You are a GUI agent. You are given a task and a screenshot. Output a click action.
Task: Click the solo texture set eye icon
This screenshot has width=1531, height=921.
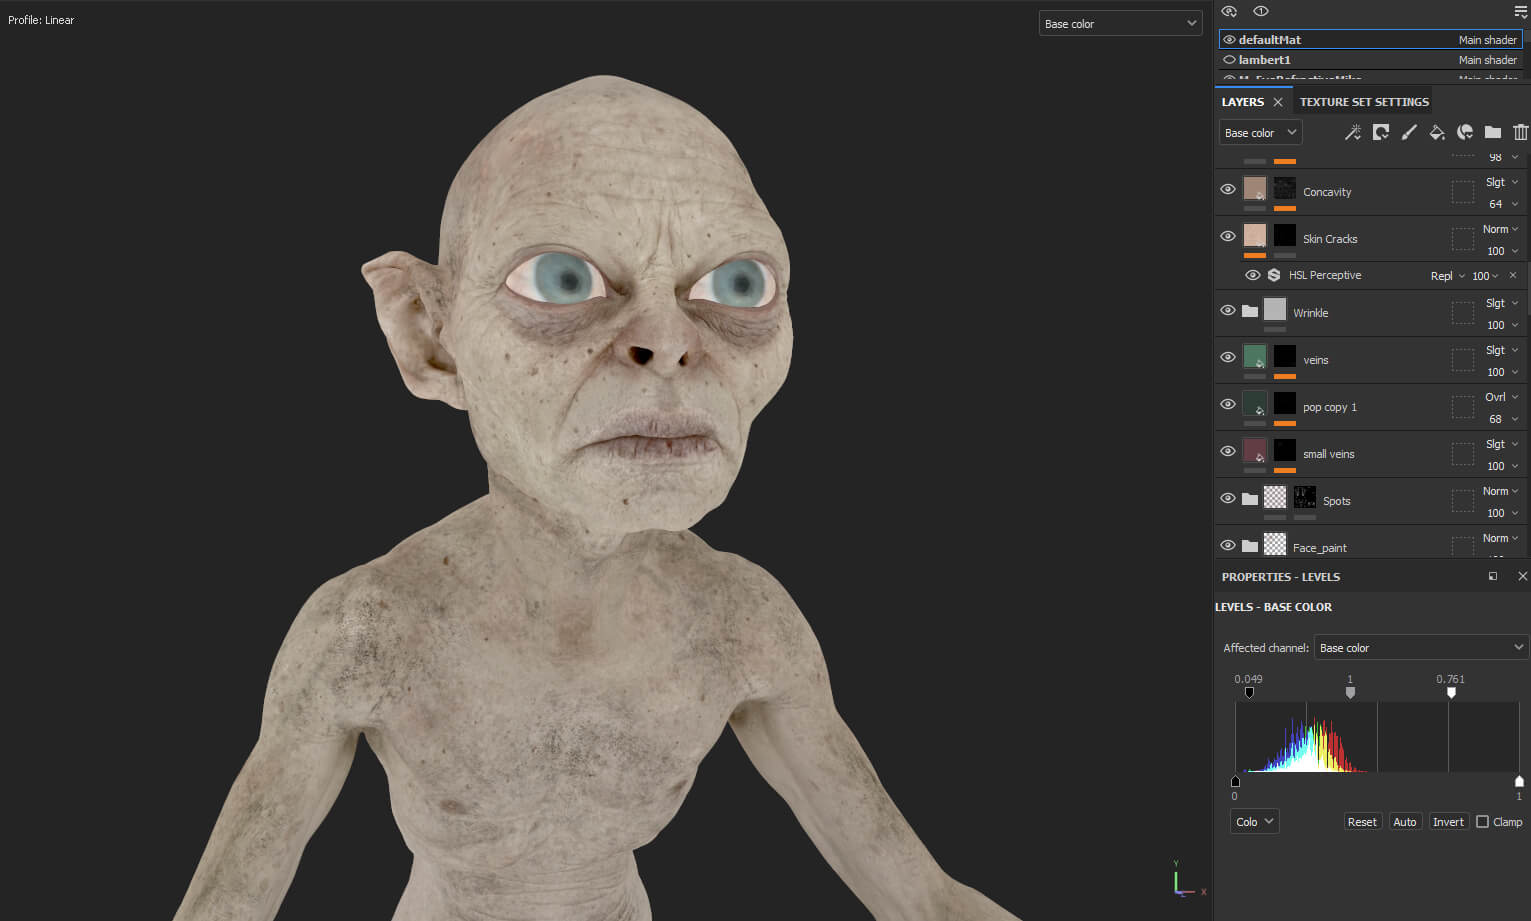[1261, 11]
